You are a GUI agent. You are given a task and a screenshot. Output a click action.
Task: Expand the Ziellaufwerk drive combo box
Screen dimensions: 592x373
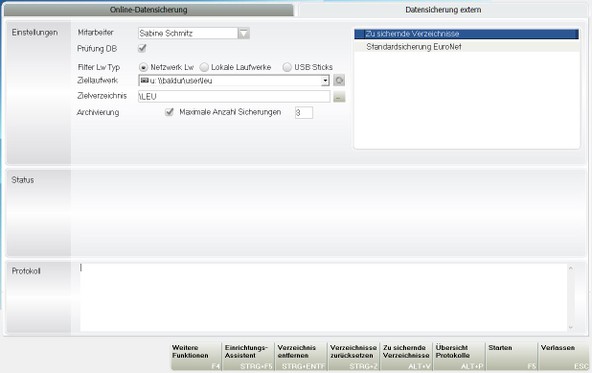(325, 80)
